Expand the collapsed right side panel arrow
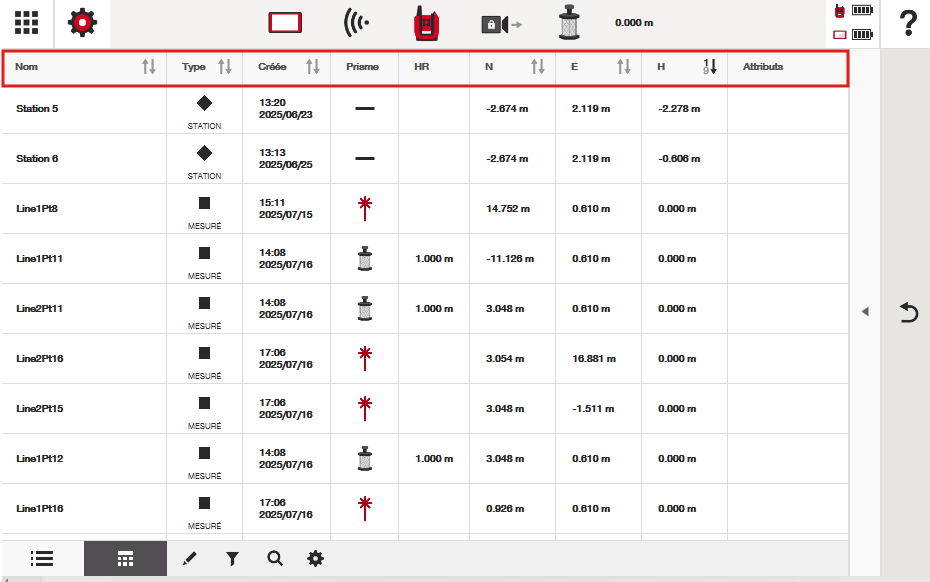The height and width of the screenshot is (582, 930). point(865,312)
